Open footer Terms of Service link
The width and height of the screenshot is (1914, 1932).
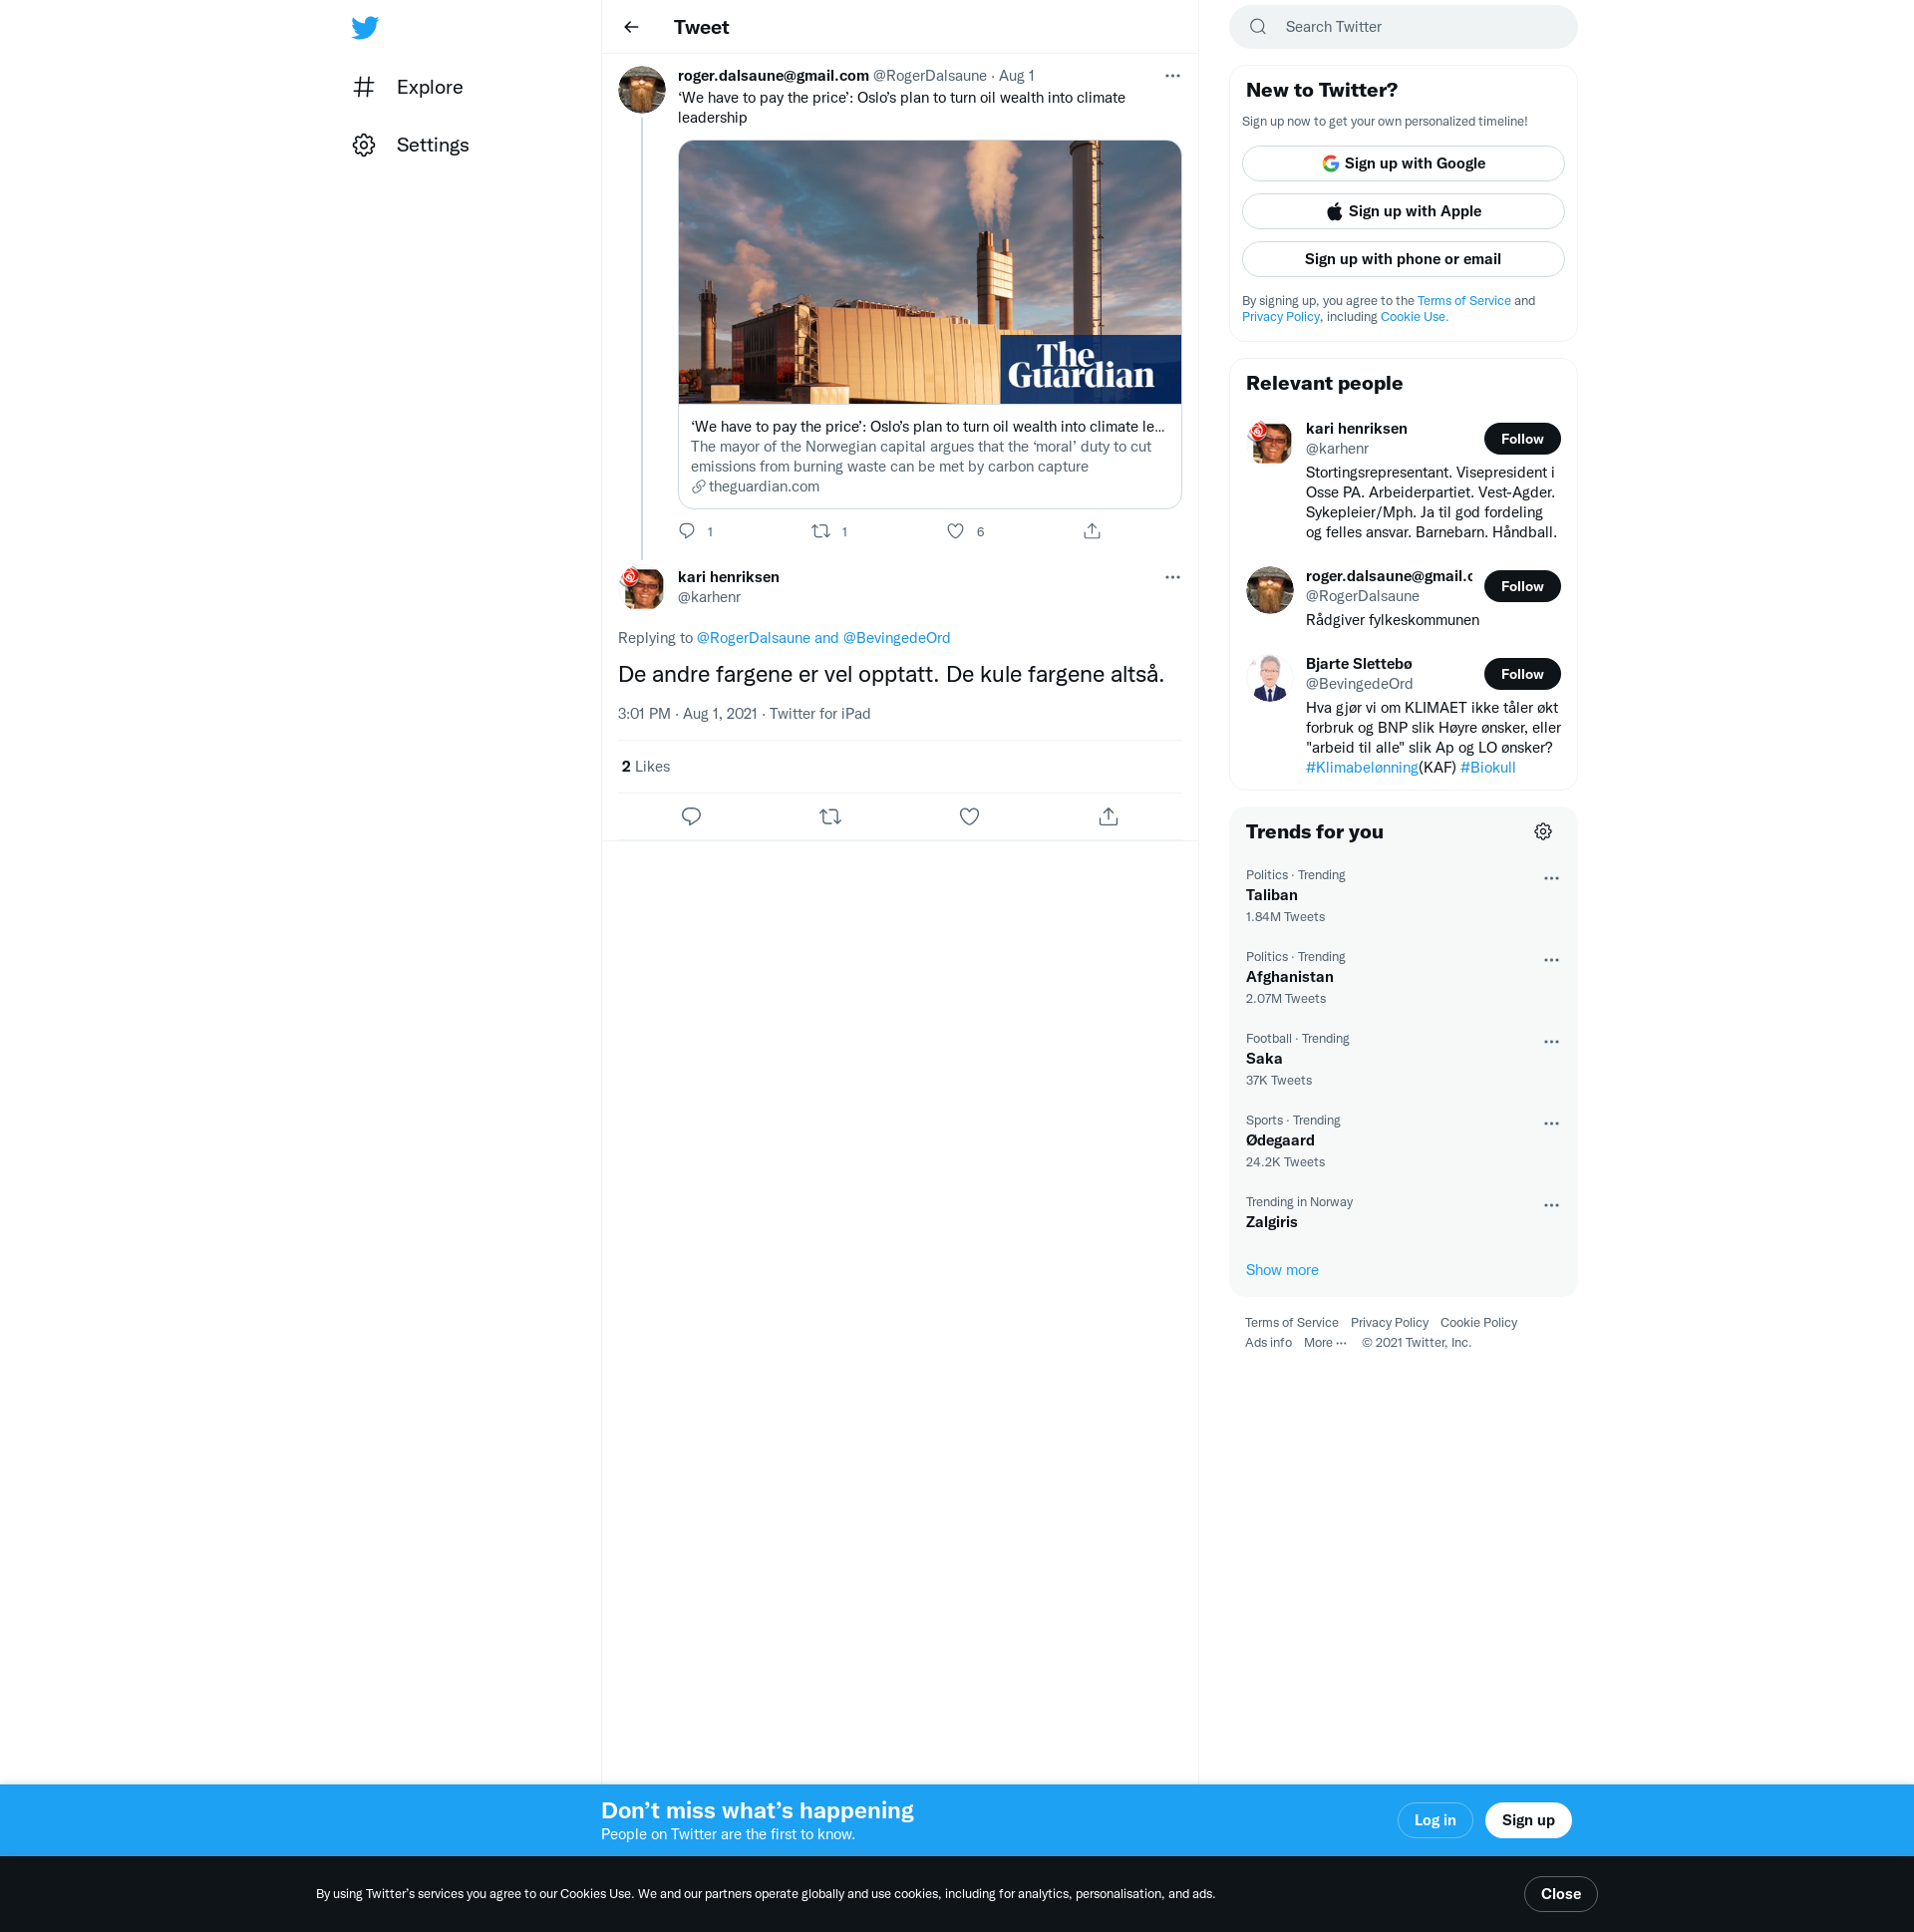point(1291,1323)
